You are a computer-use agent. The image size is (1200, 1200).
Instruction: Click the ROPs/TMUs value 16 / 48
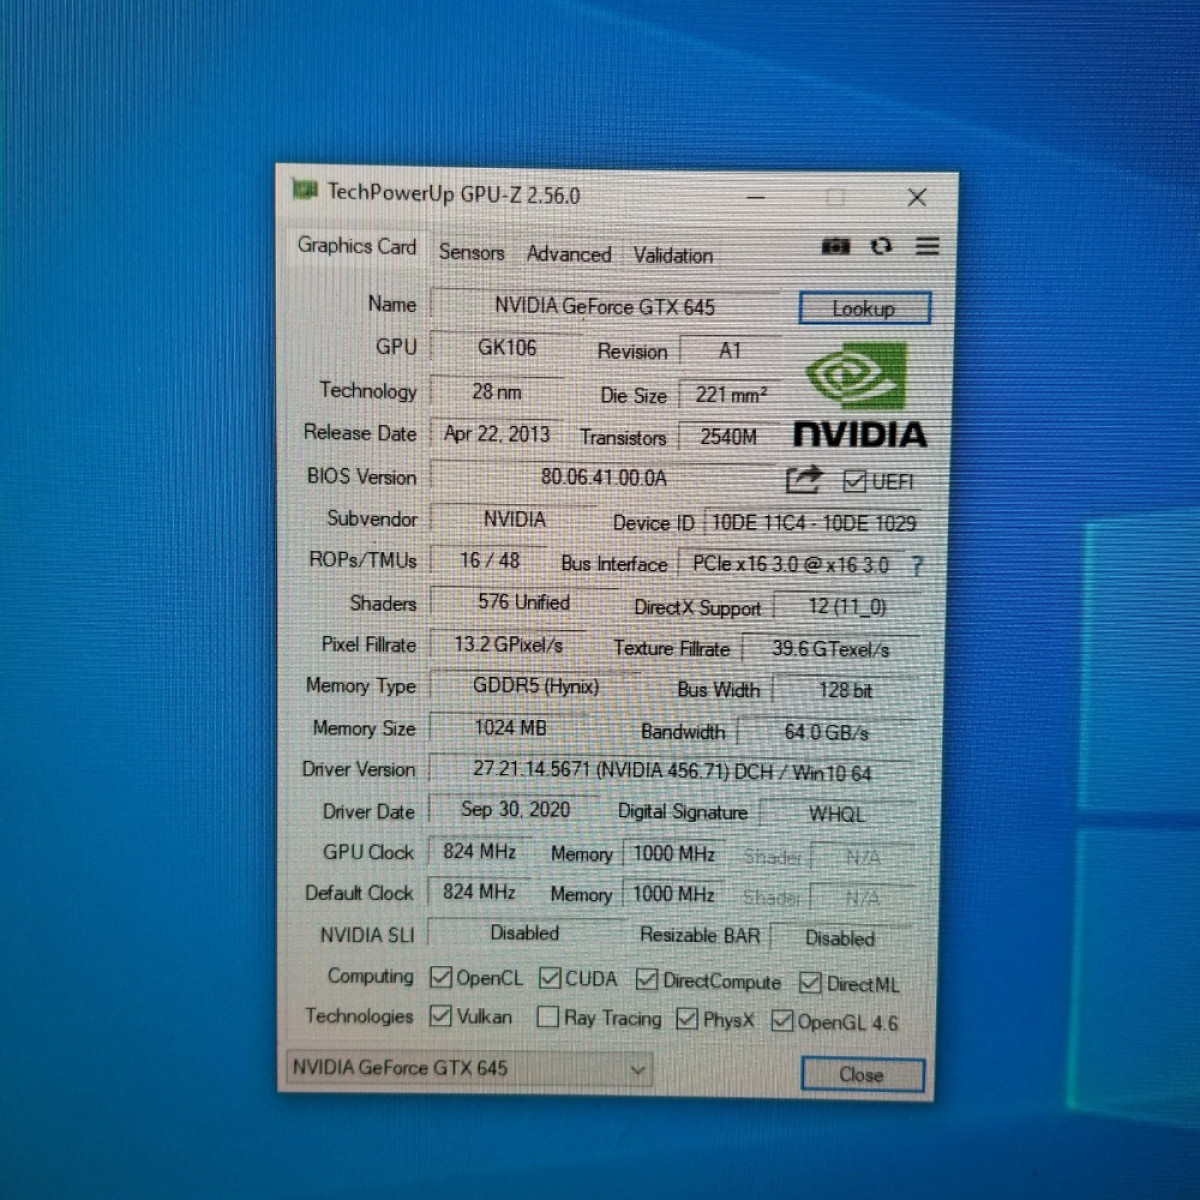pos(489,561)
